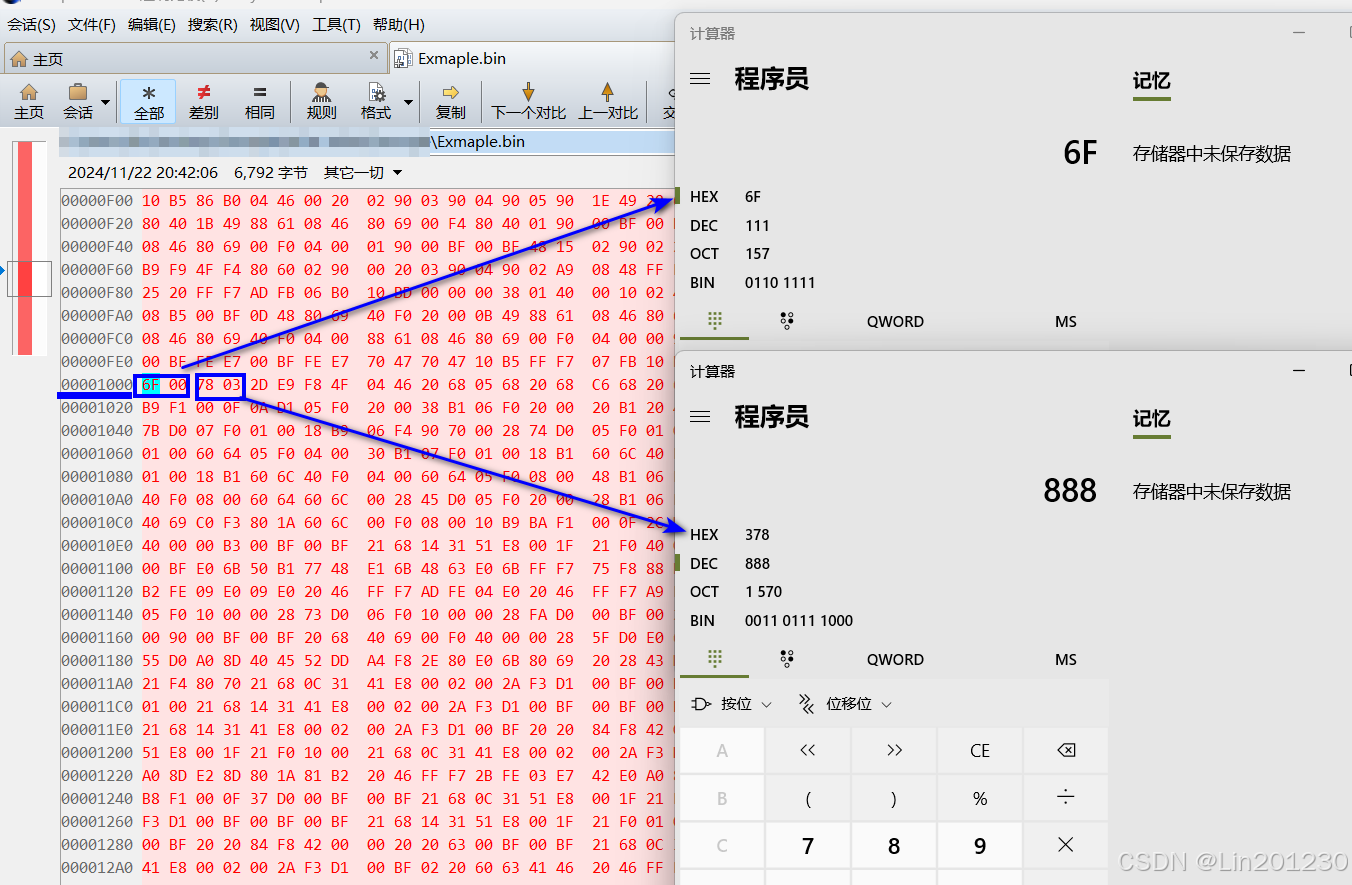Click the close parenthesis key
Screen dimensions: 1352x885
894,798
